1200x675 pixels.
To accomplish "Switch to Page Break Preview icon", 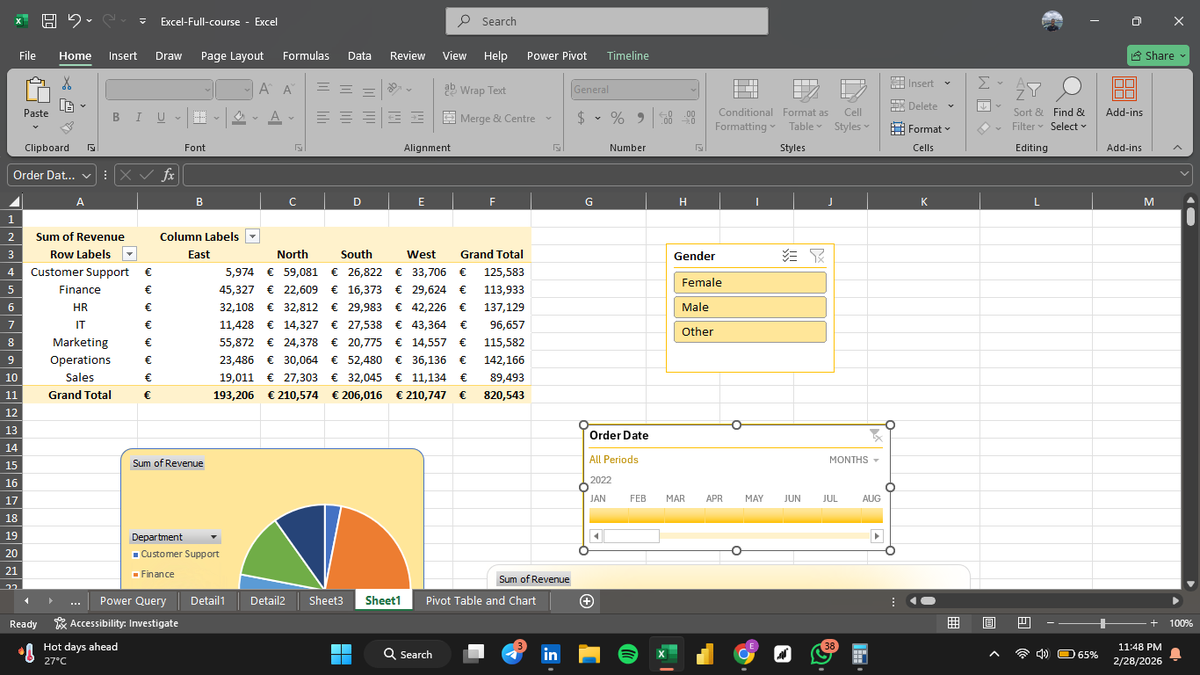I will pos(1025,623).
